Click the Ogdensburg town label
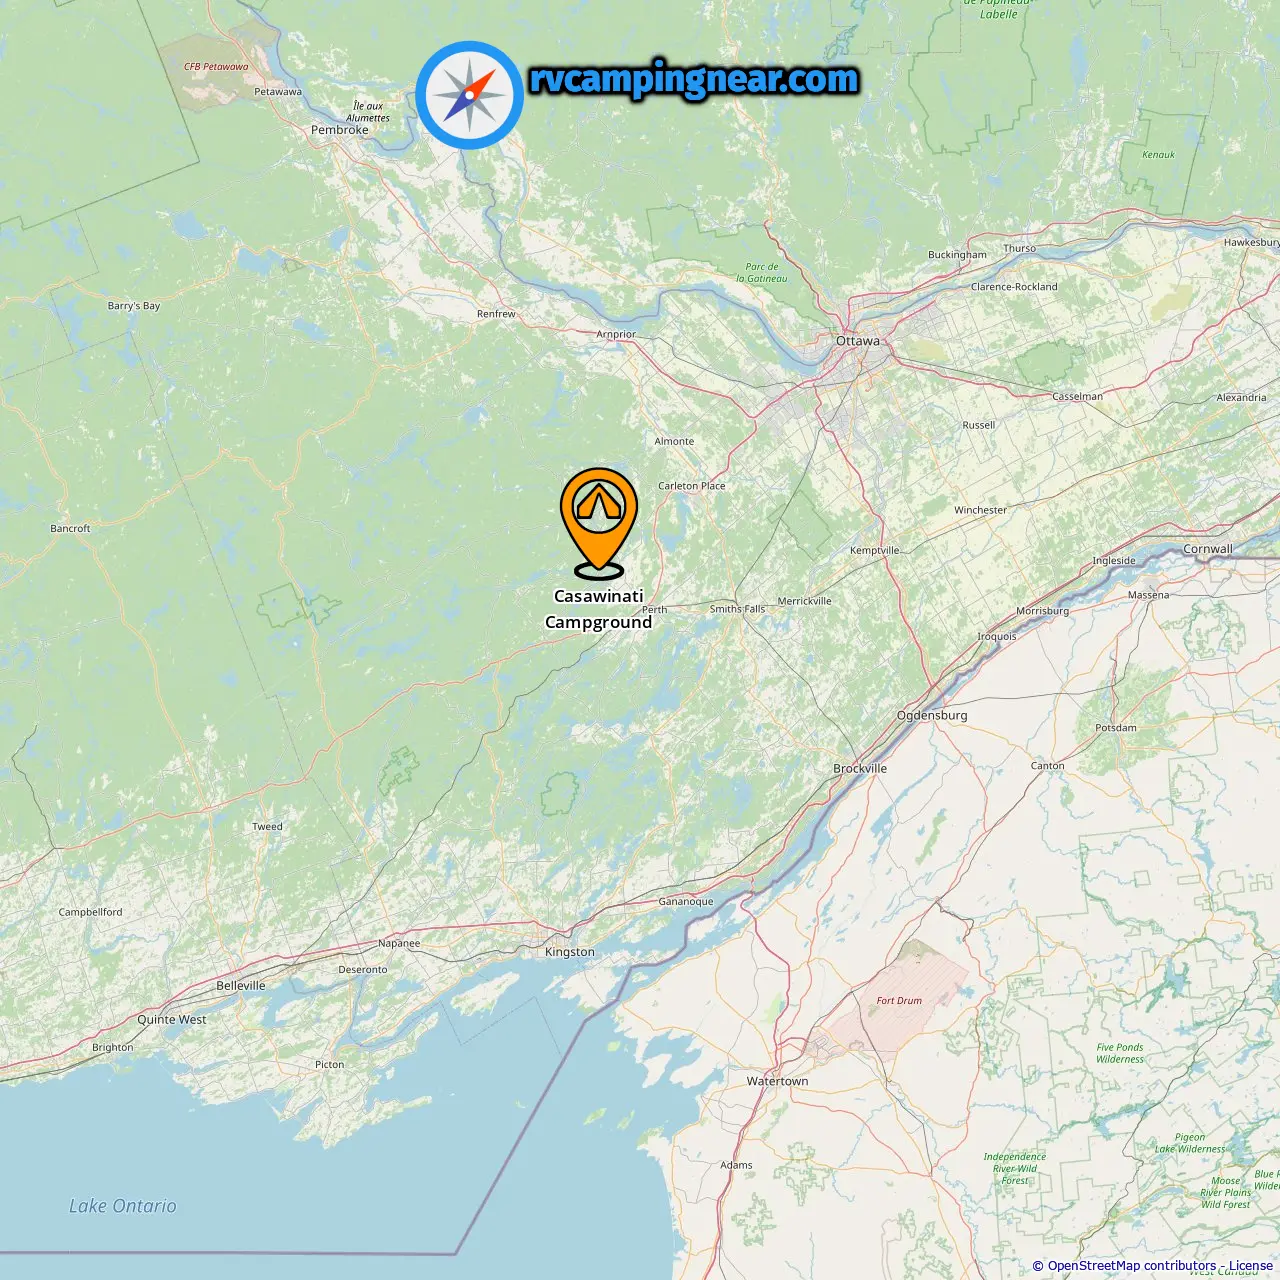 (932, 715)
